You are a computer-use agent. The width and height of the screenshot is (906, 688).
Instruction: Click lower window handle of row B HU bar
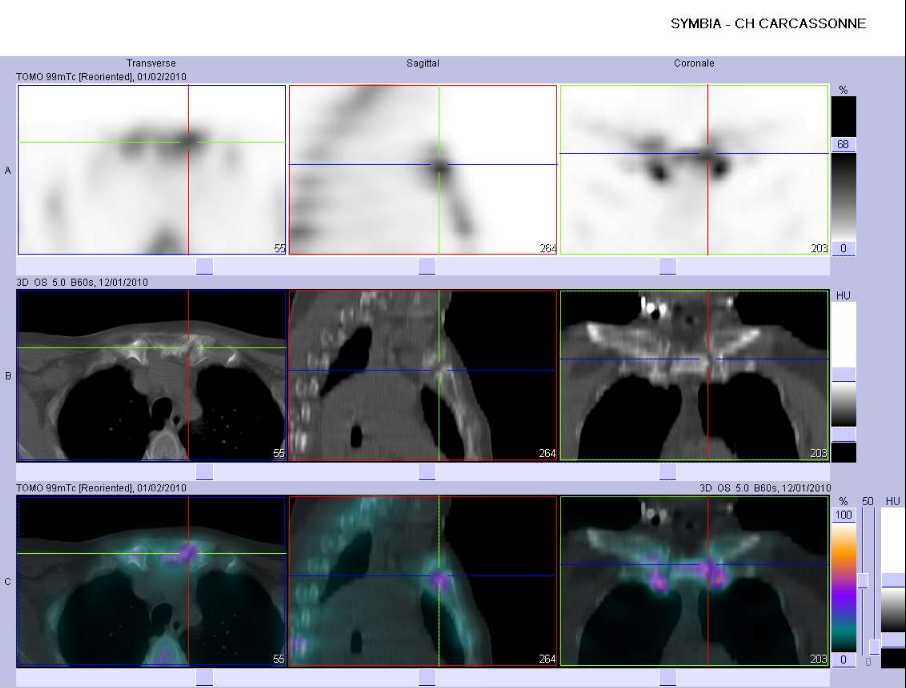[x=844, y=434]
